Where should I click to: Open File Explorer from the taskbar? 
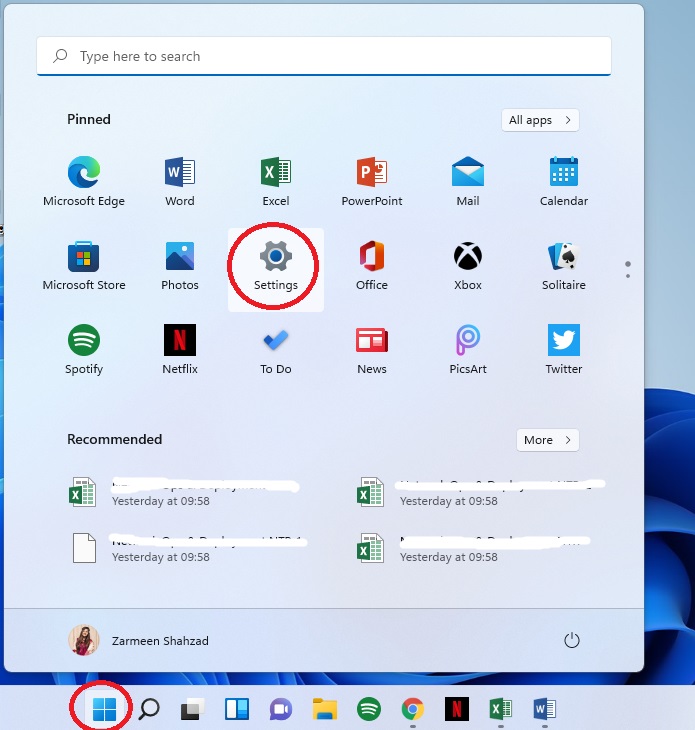(x=324, y=709)
